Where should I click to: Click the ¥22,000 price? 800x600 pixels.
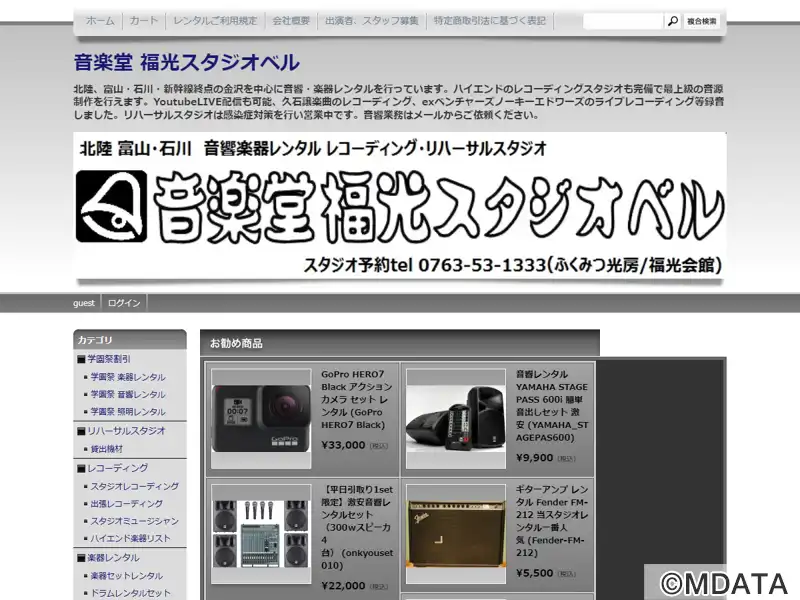[x=343, y=586]
